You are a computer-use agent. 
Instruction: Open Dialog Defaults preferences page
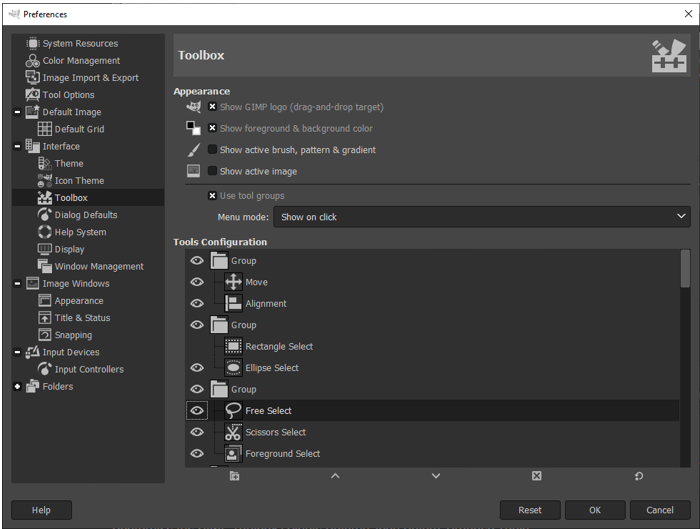86,215
